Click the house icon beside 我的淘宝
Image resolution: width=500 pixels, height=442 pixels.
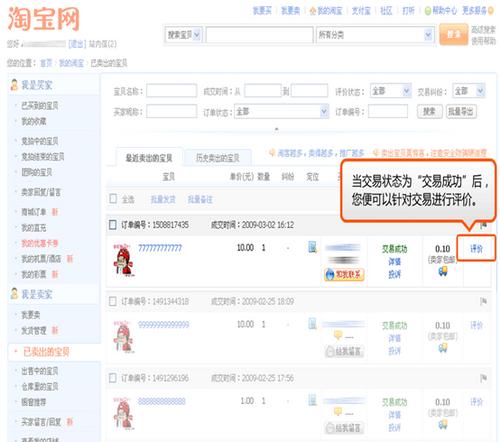pyautogui.click(x=312, y=11)
